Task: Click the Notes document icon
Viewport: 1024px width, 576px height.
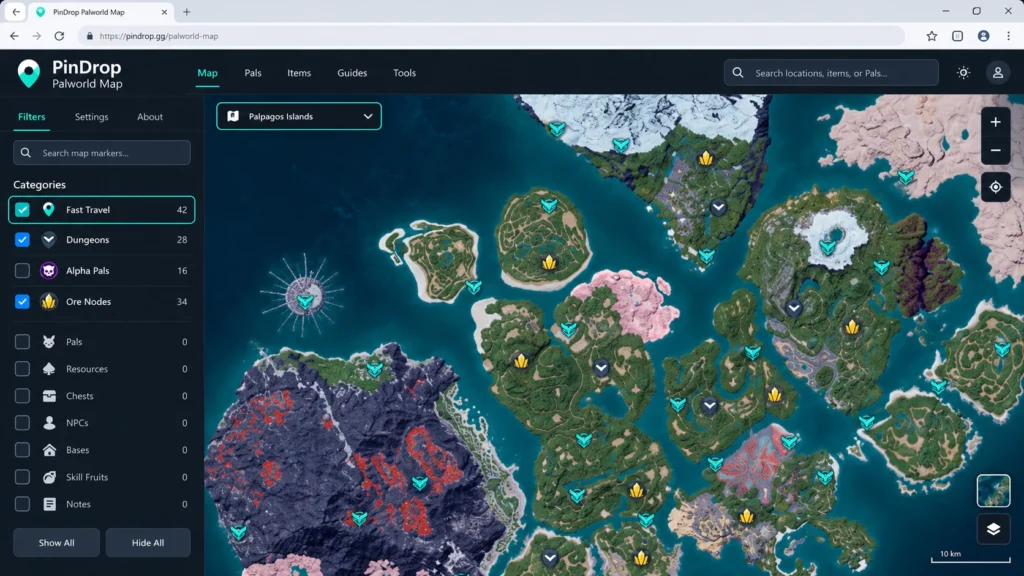Action: coord(49,504)
